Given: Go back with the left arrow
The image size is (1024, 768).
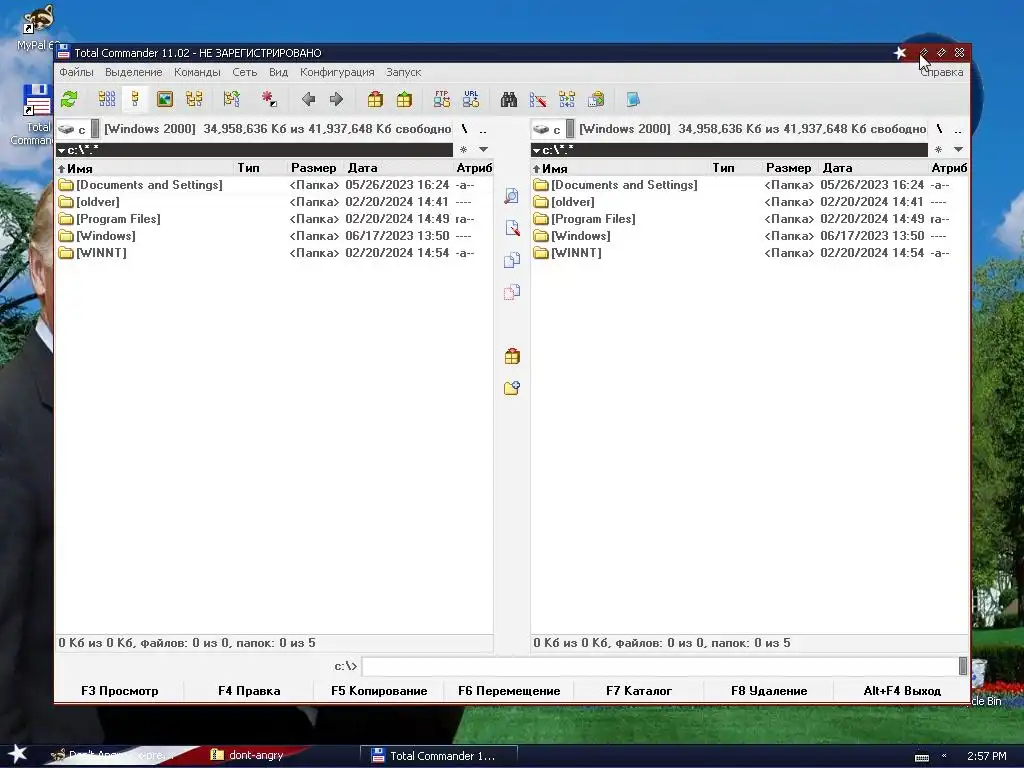Looking at the screenshot, I should (x=308, y=99).
